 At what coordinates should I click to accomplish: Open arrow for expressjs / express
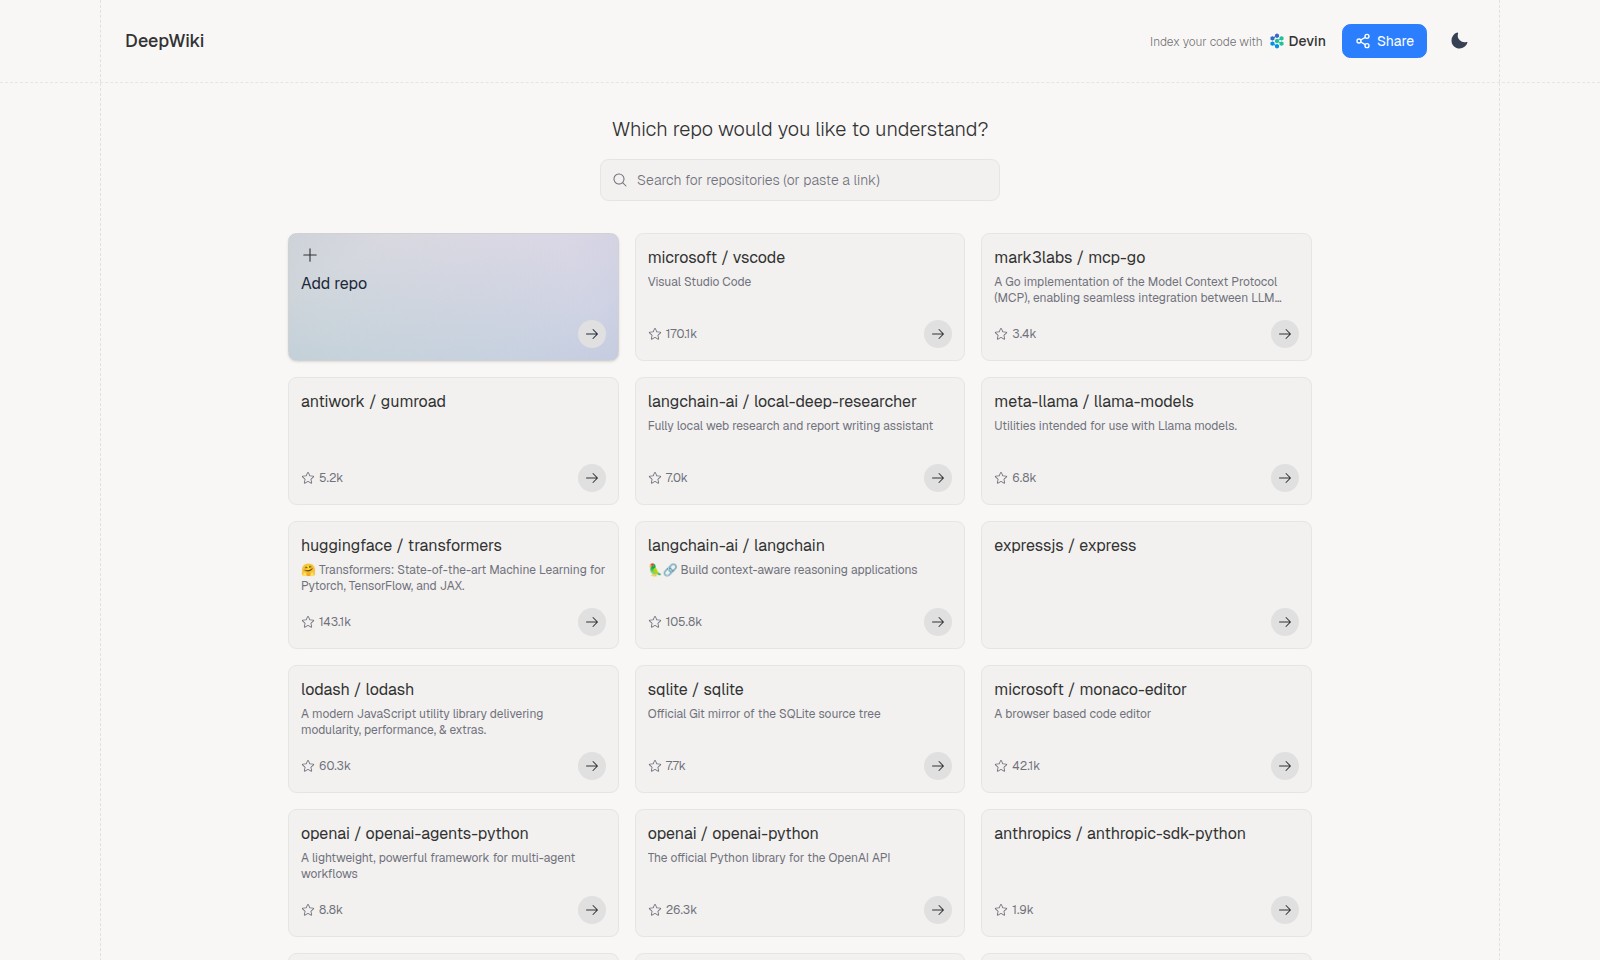coord(1285,622)
